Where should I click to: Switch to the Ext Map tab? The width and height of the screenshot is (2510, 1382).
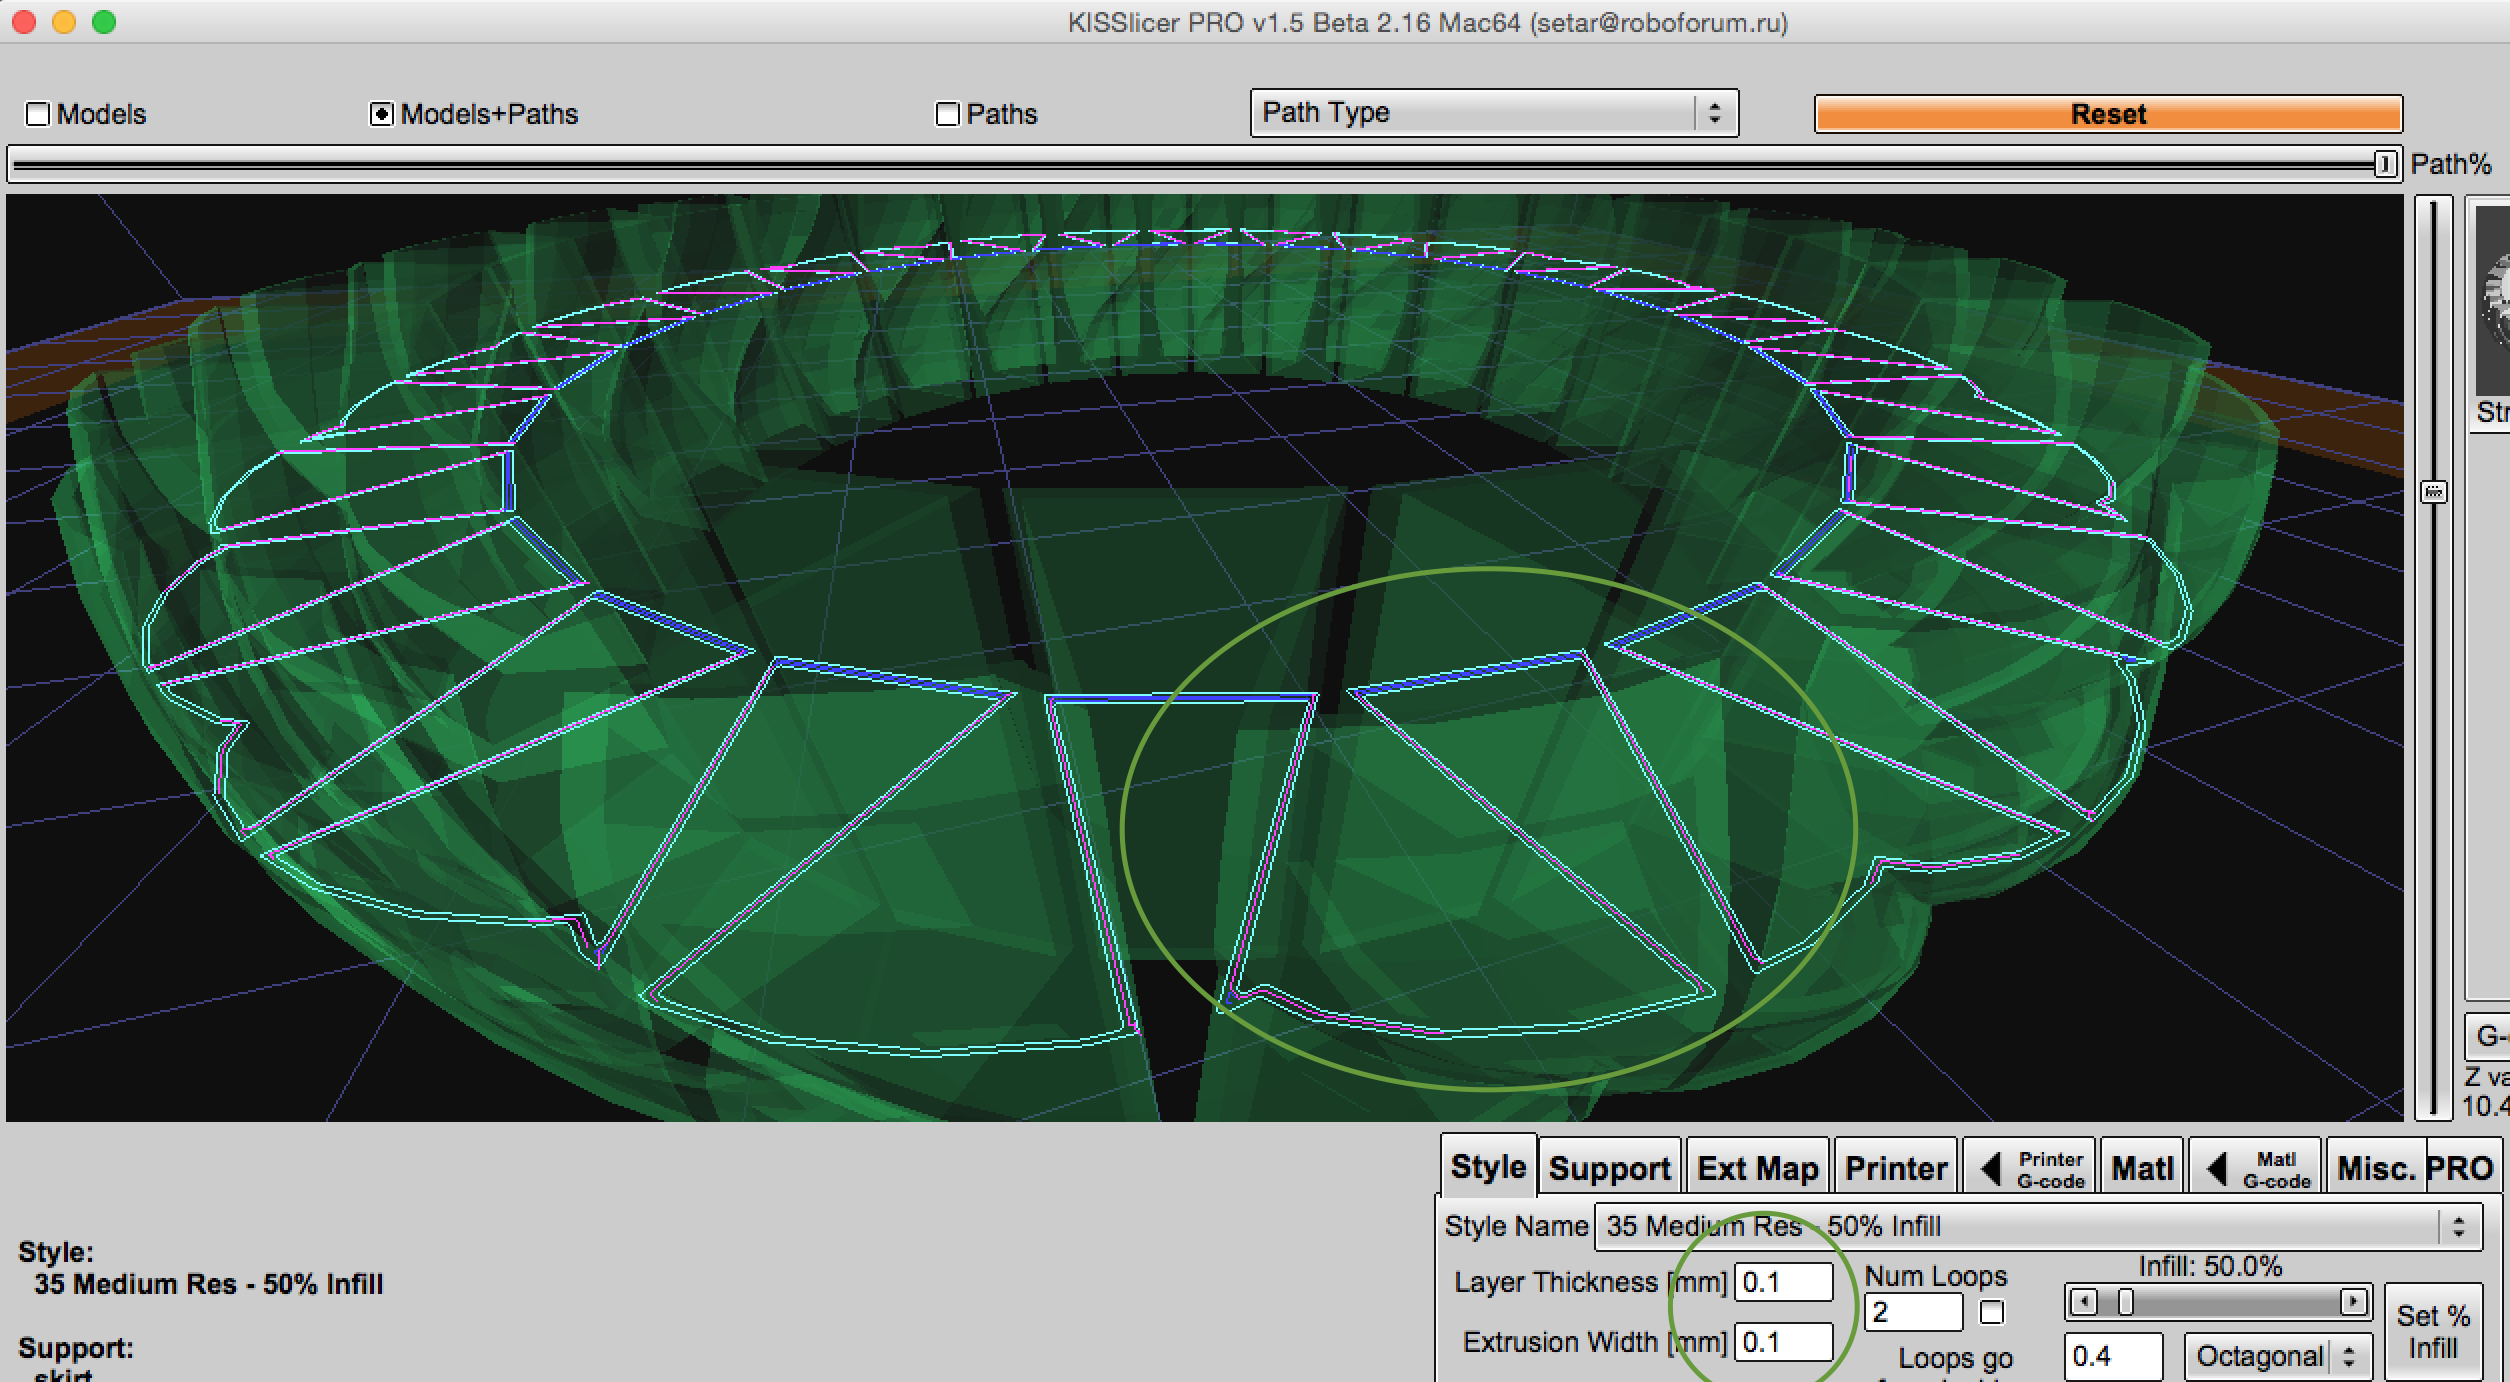click(1757, 1168)
